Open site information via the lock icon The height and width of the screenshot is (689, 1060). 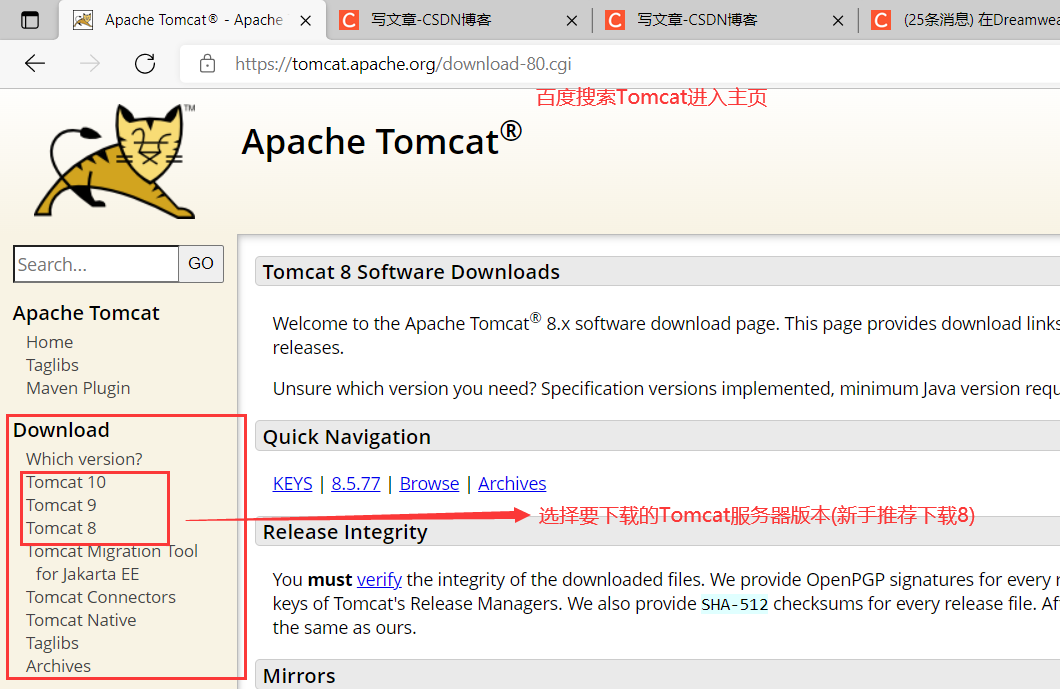click(206, 62)
